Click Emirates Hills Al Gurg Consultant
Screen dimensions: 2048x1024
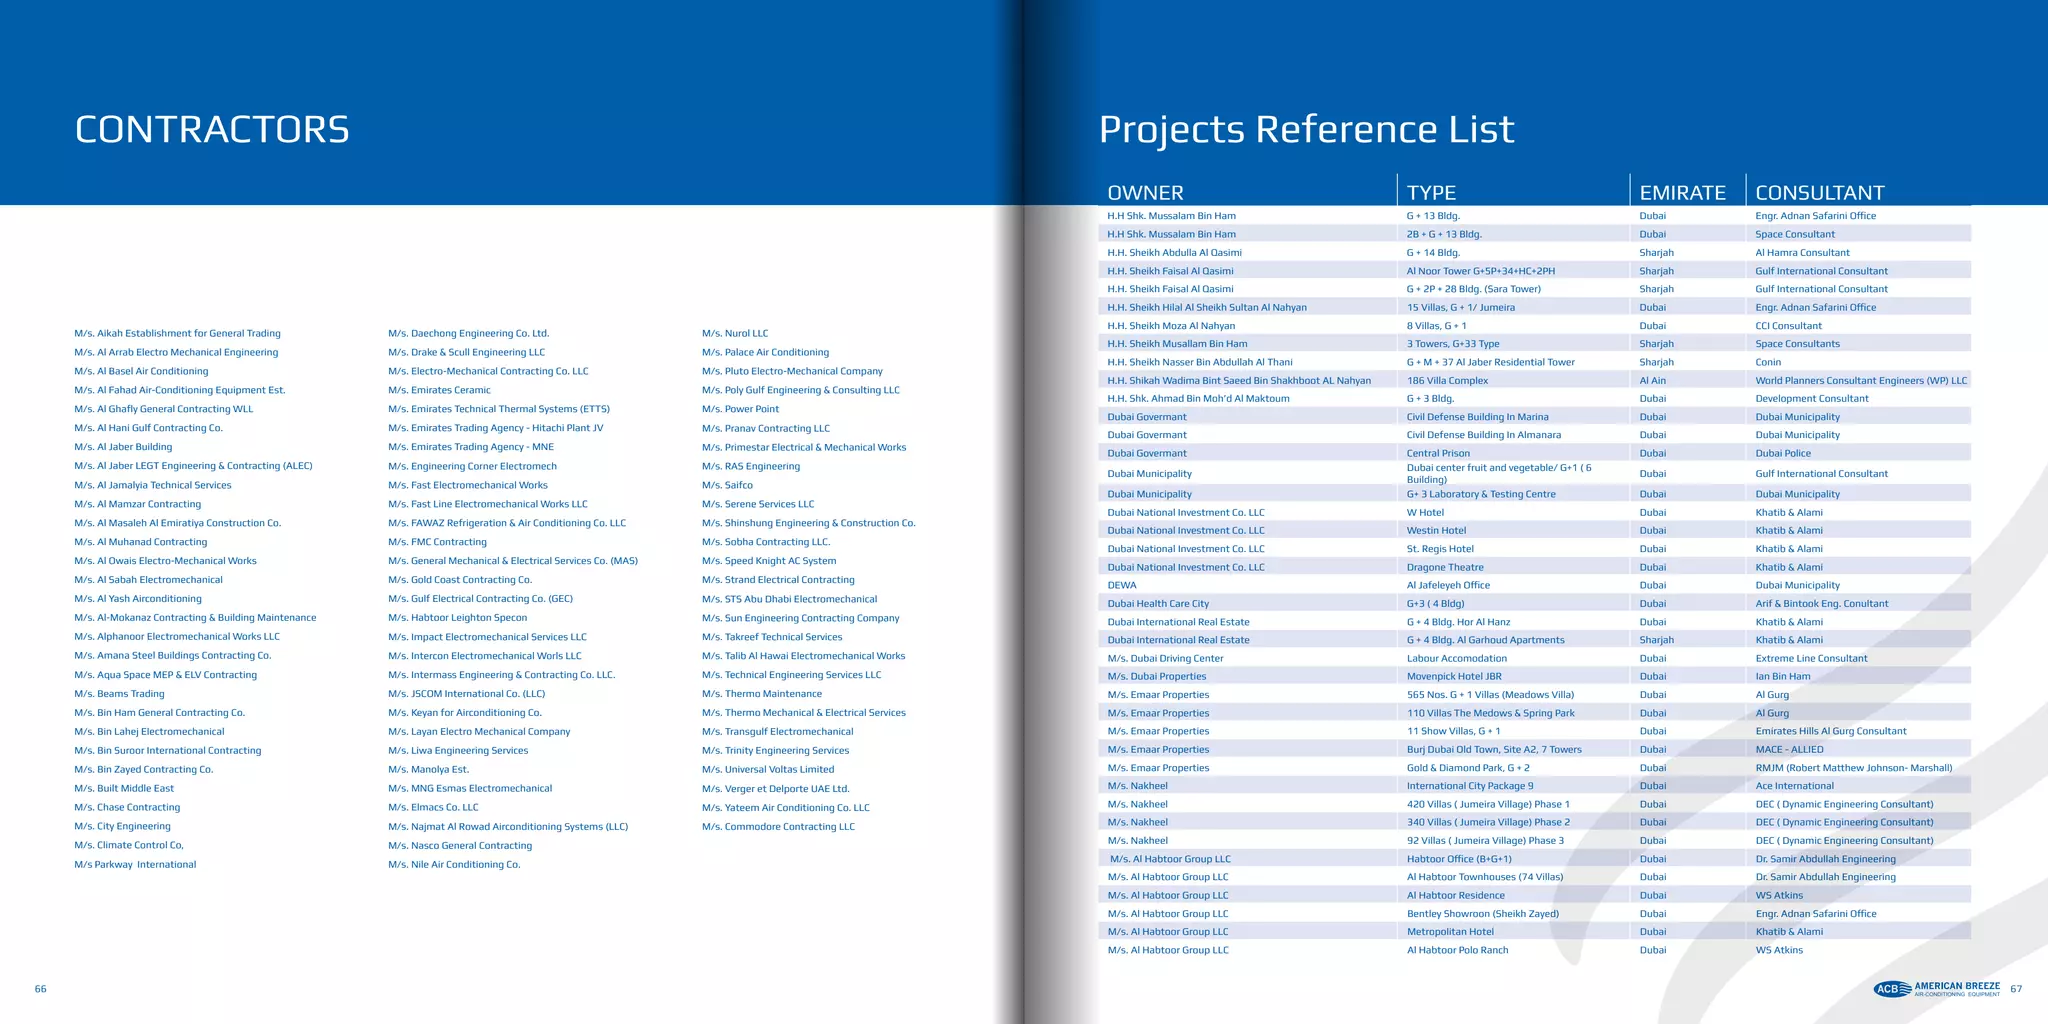click(x=1831, y=732)
